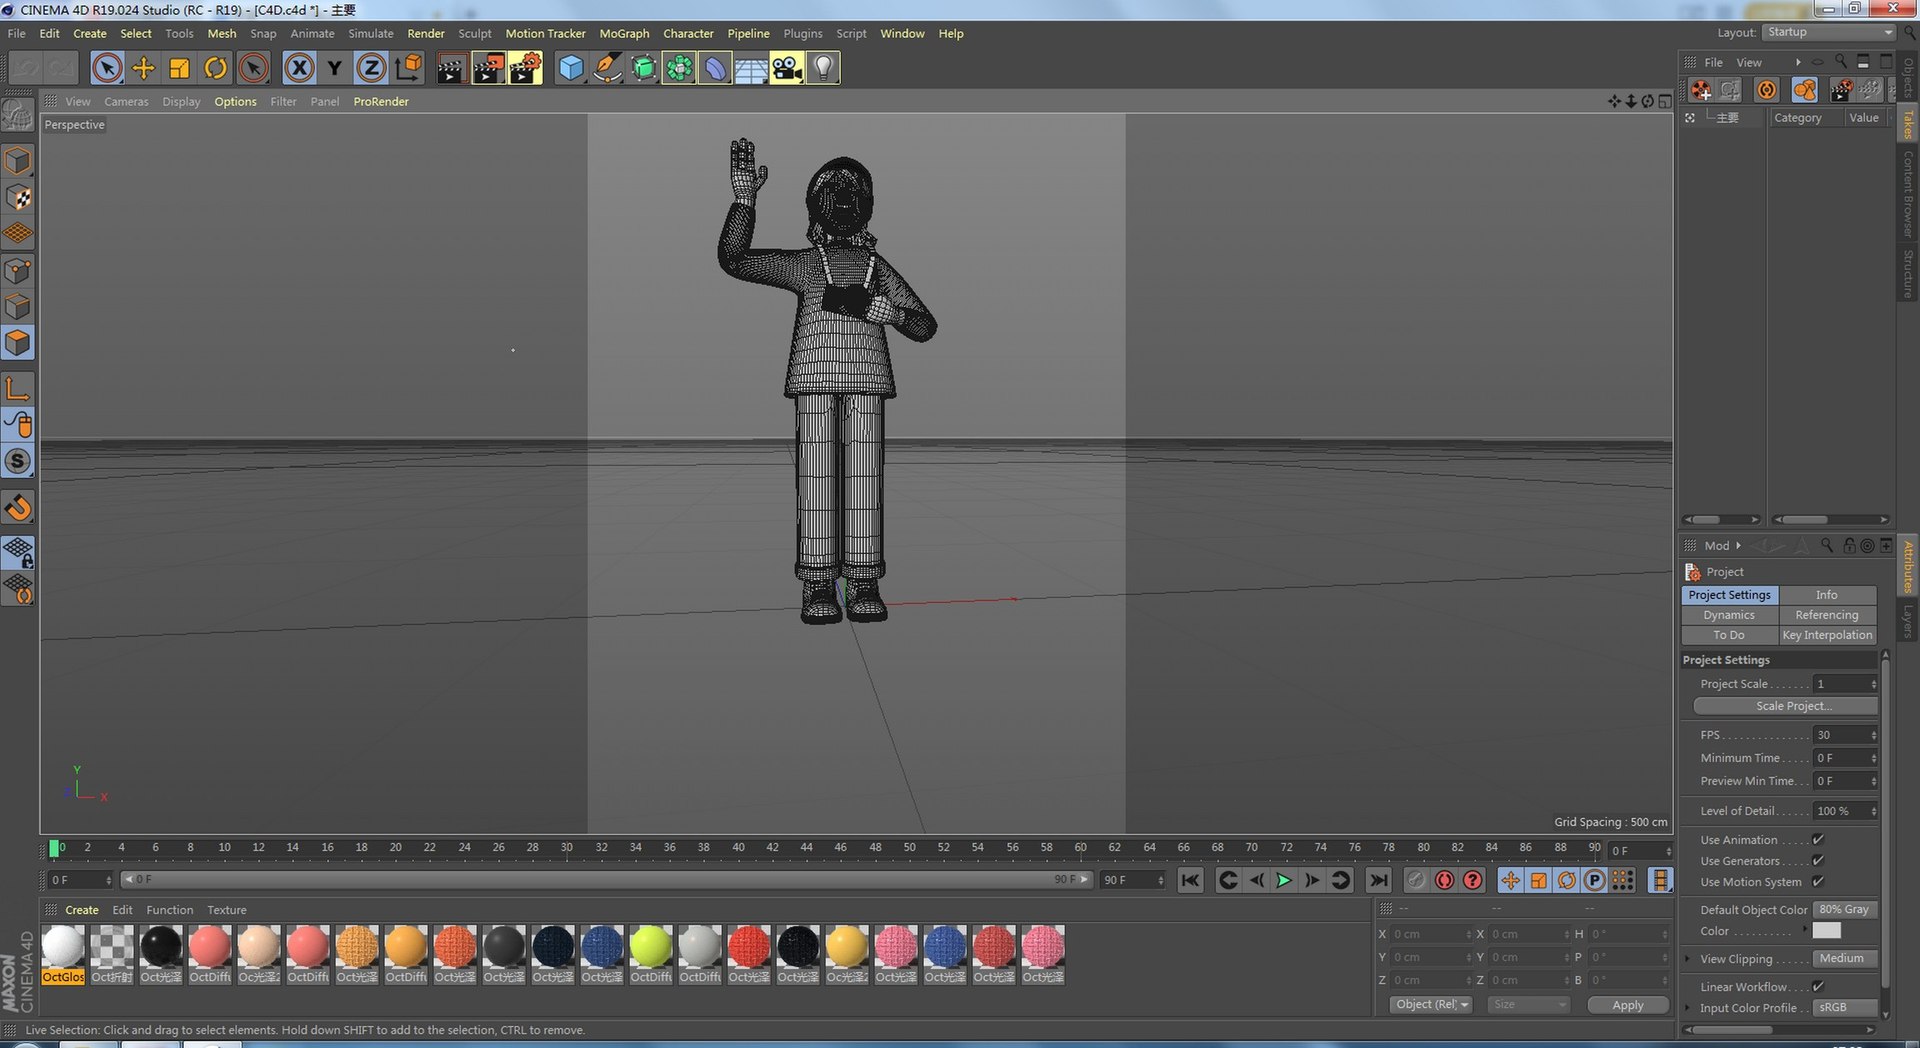
Task: Select the Live Selection tool icon
Action: pyautogui.click(x=107, y=68)
